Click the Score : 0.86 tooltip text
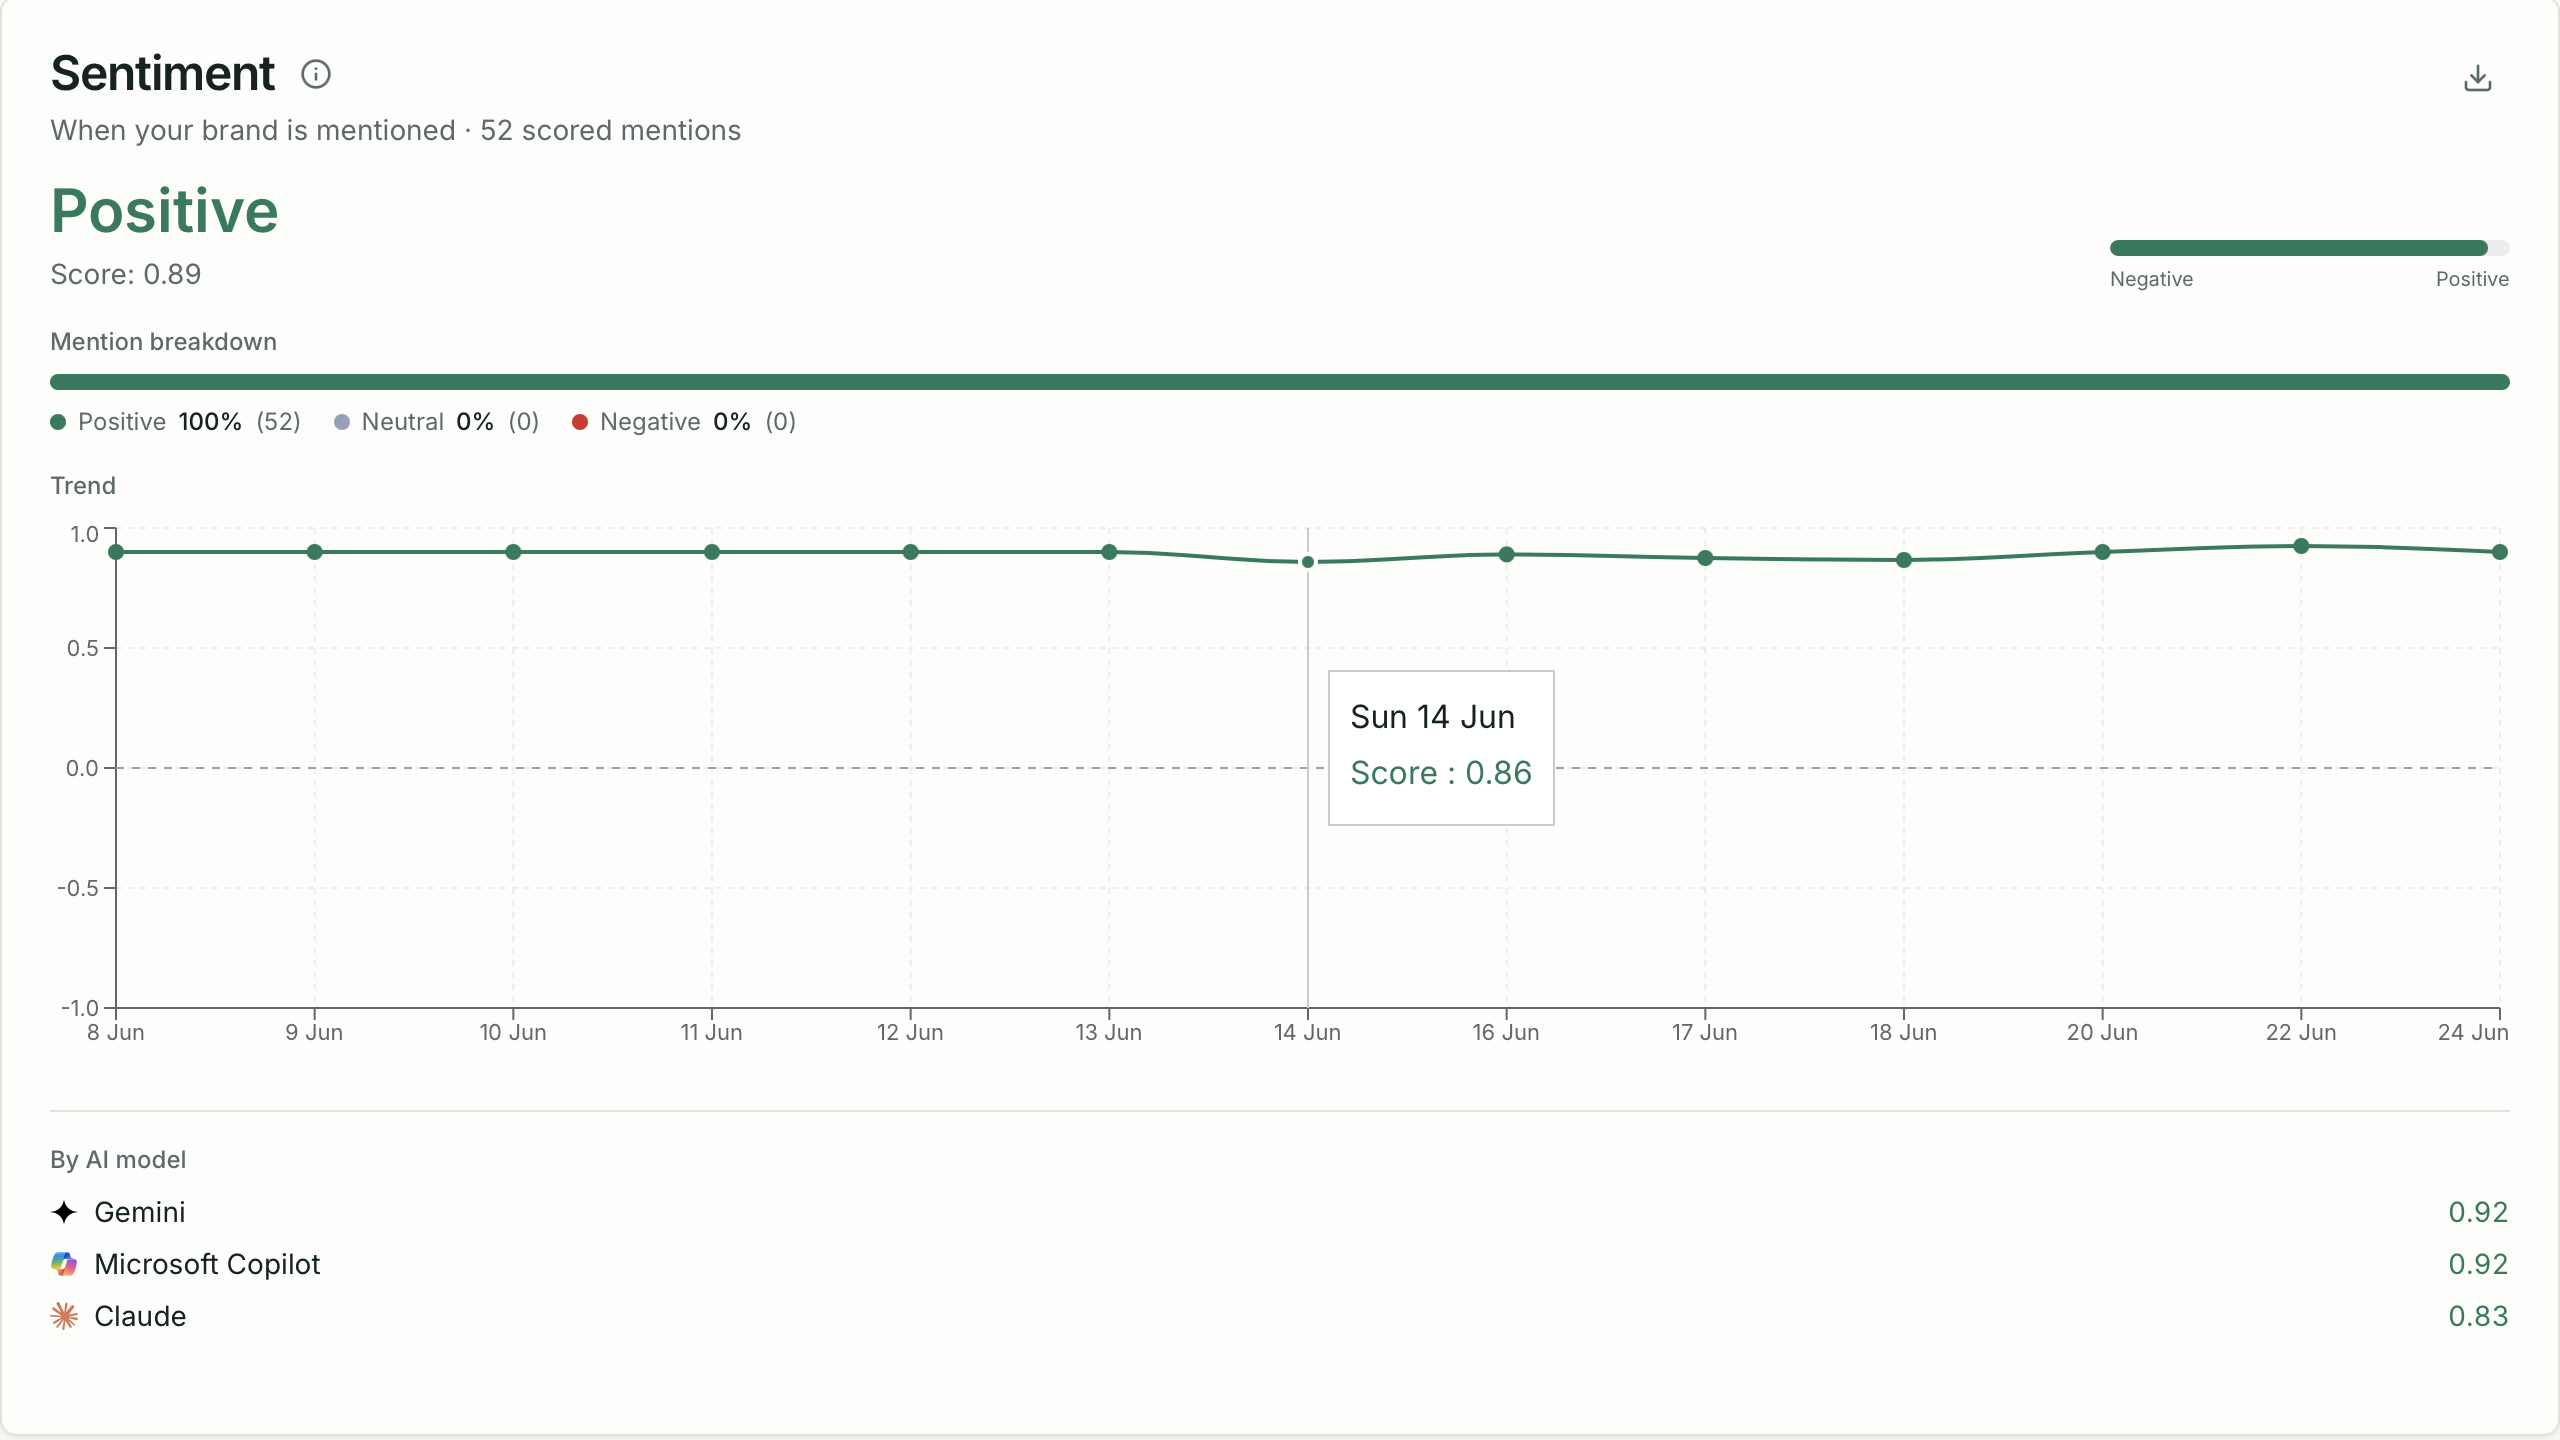This screenshot has width=2560, height=1440. (x=1441, y=773)
